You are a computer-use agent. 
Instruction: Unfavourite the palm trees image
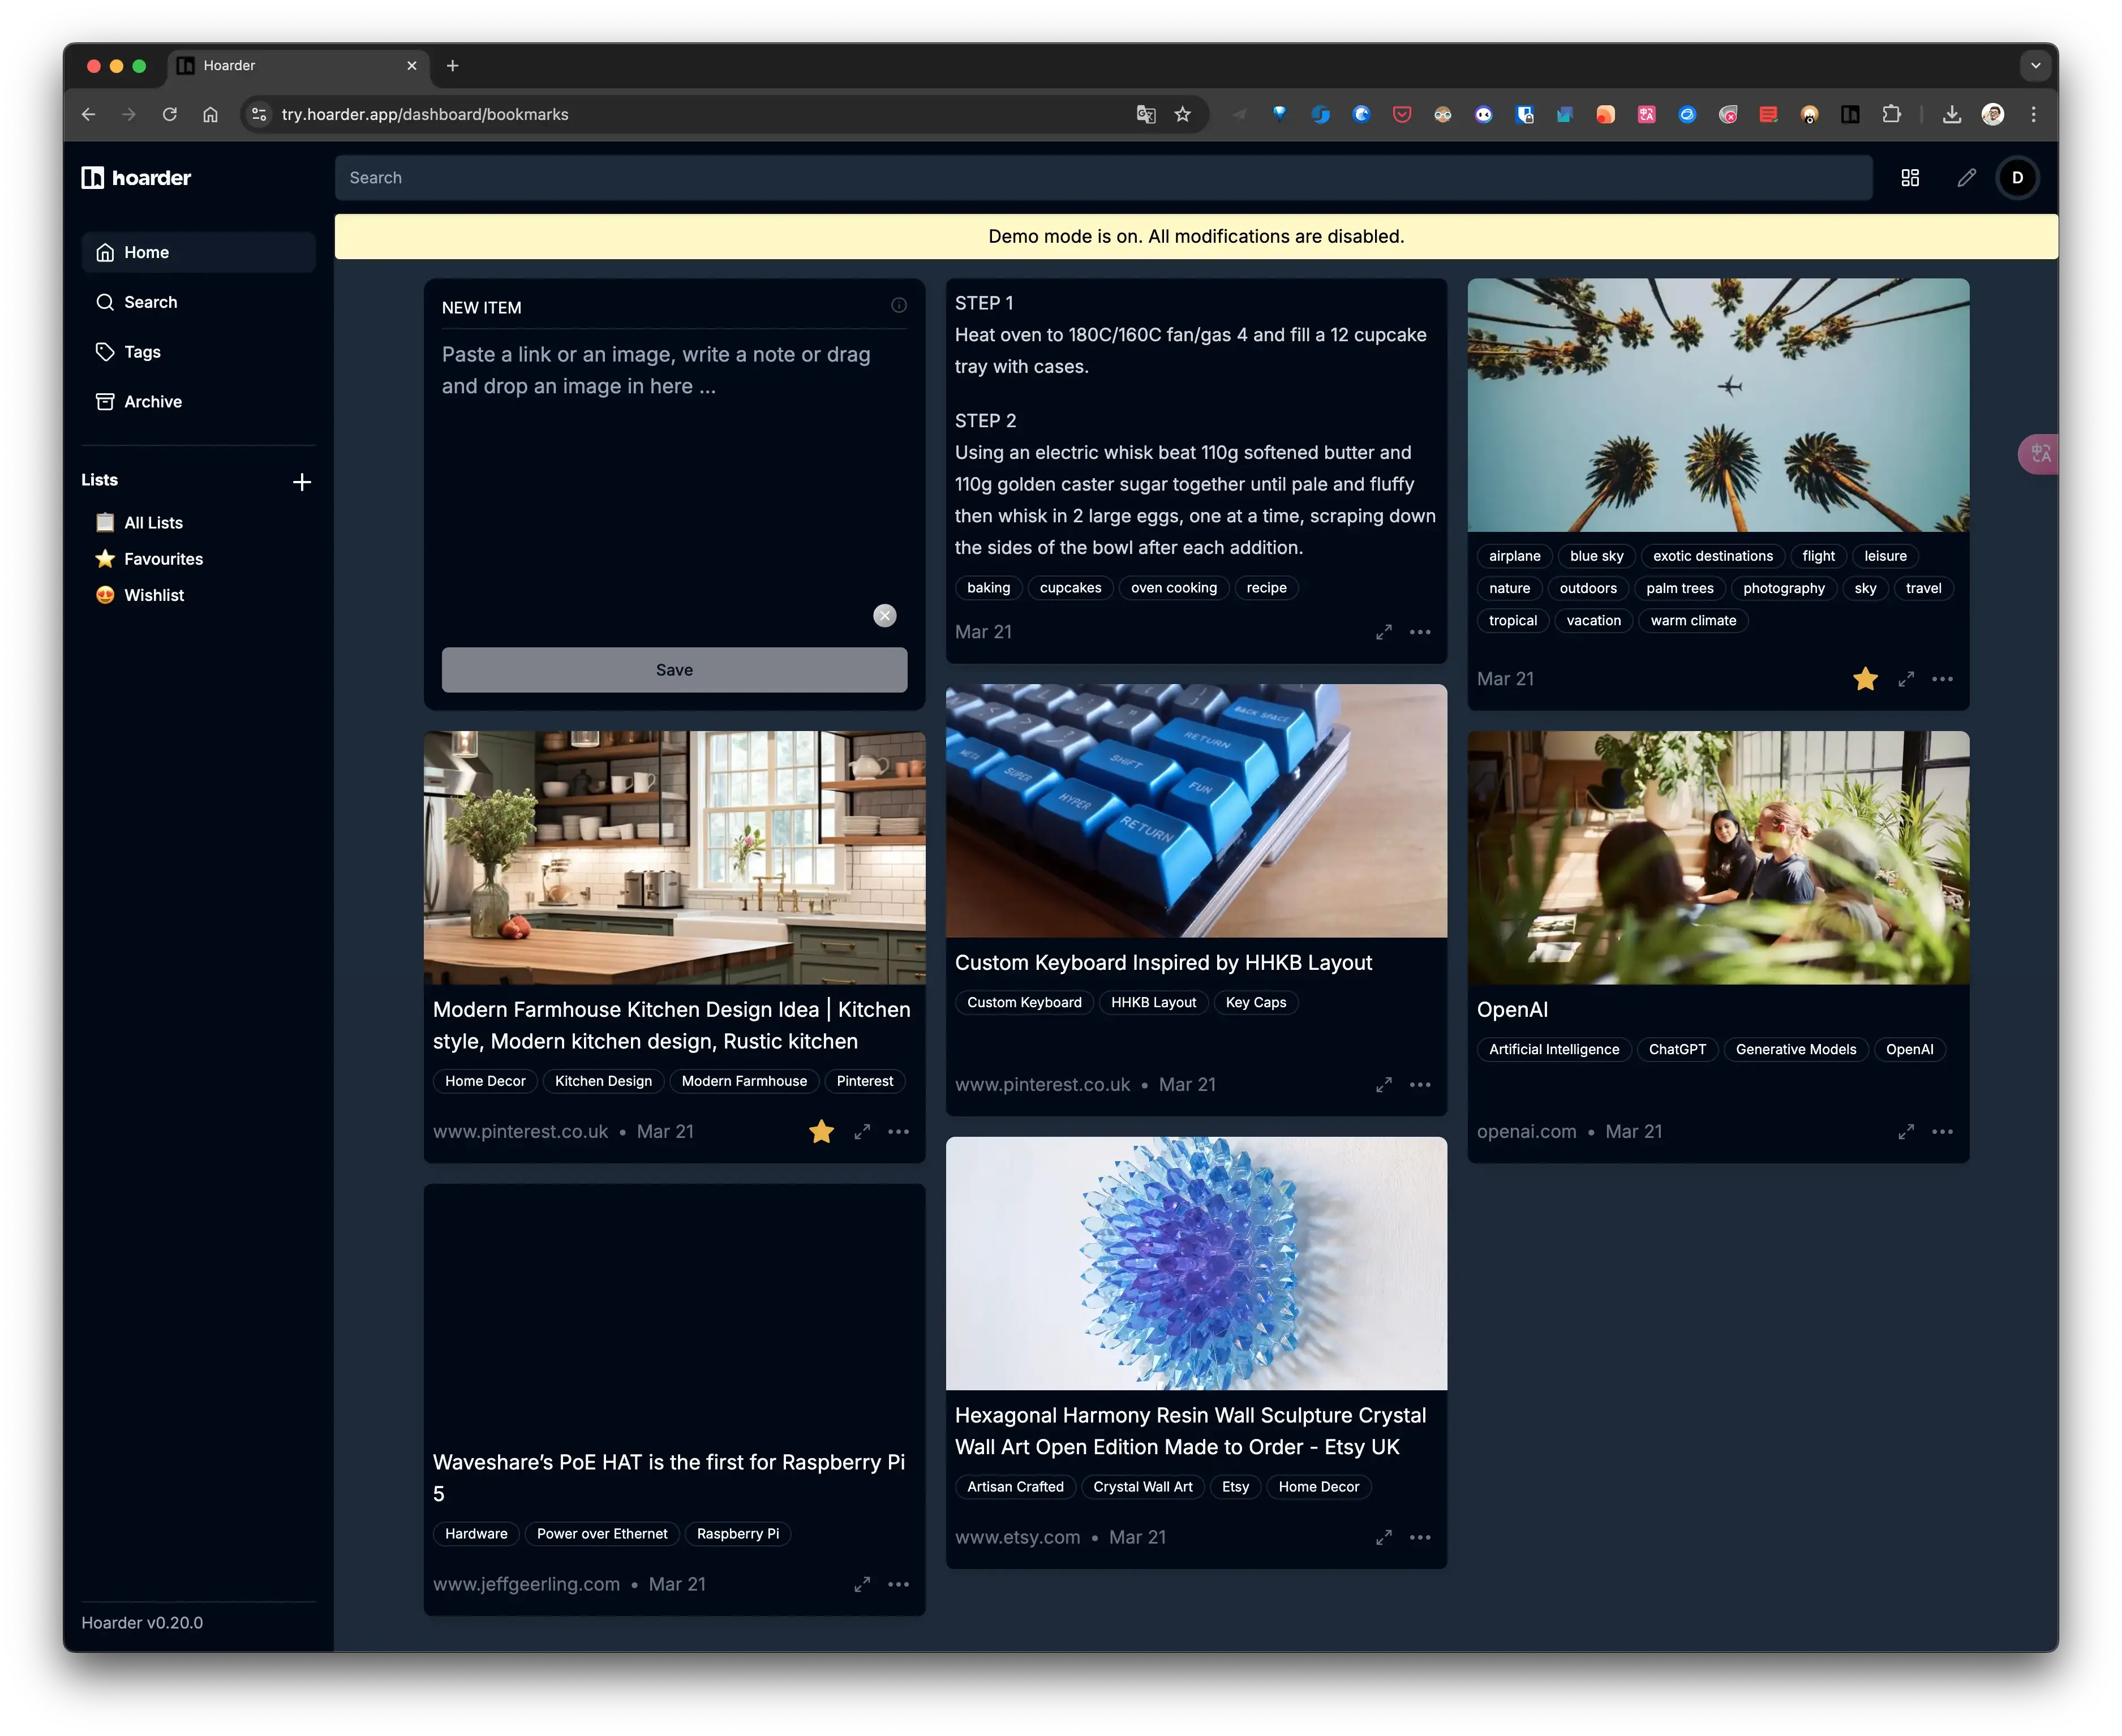click(x=1865, y=679)
